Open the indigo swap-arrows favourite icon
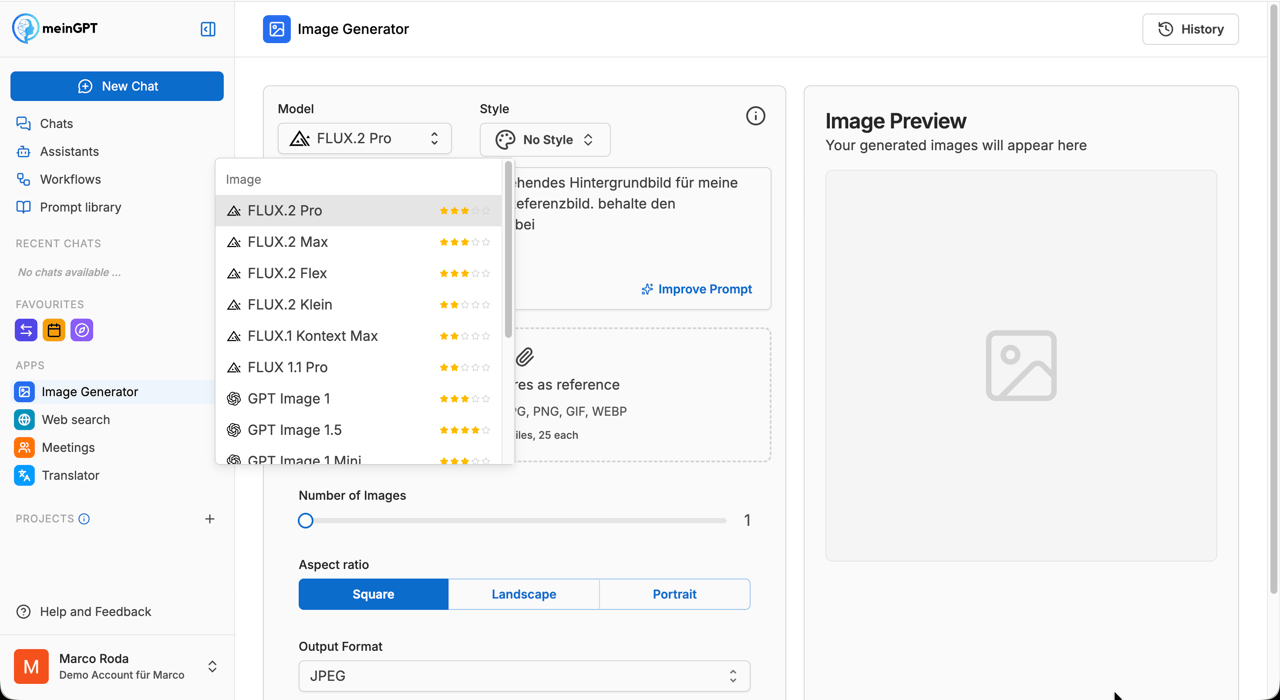The image size is (1280, 700). [26, 330]
